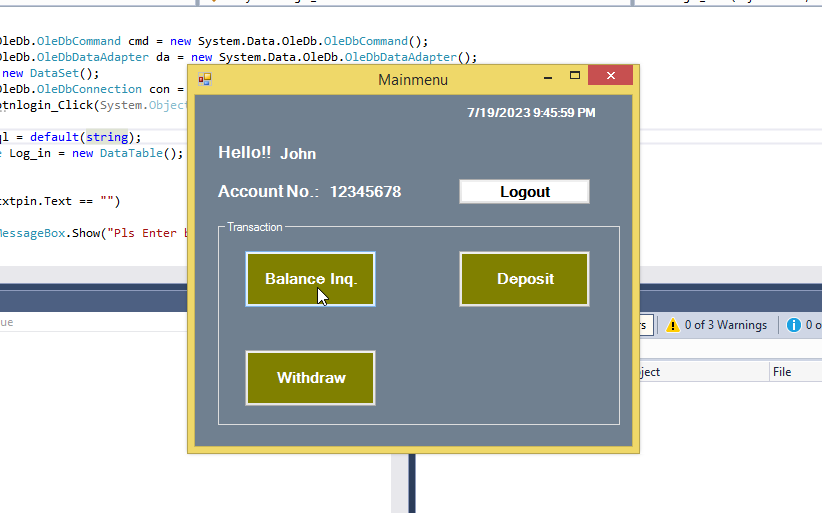Minimize the Mainmenu window
This screenshot has height=513, width=822.
[547, 77]
